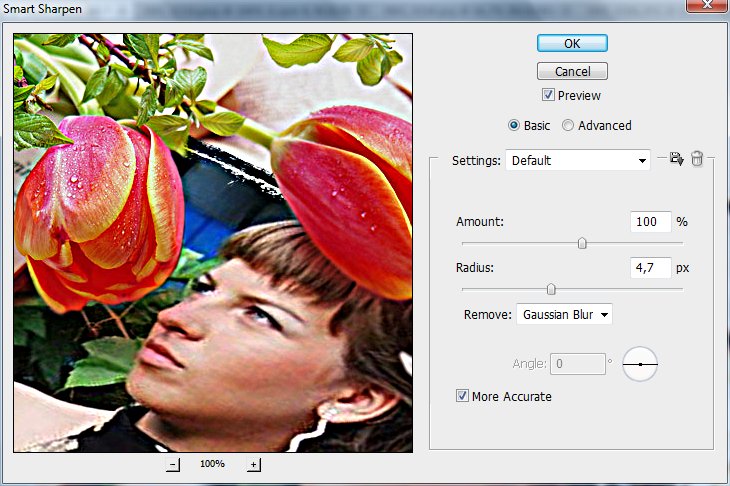The height and width of the screenshot is (486, 730).
Task: Click the Radius slider handle
Action: 551,289
